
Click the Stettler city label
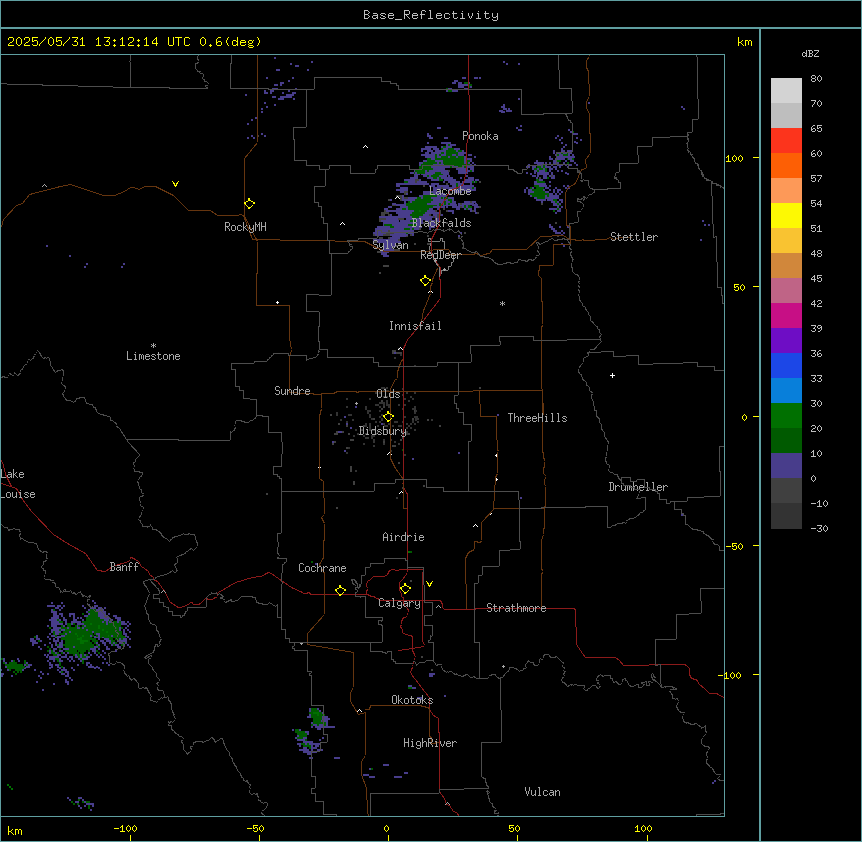pyautogui.click(x=634, y=237)
